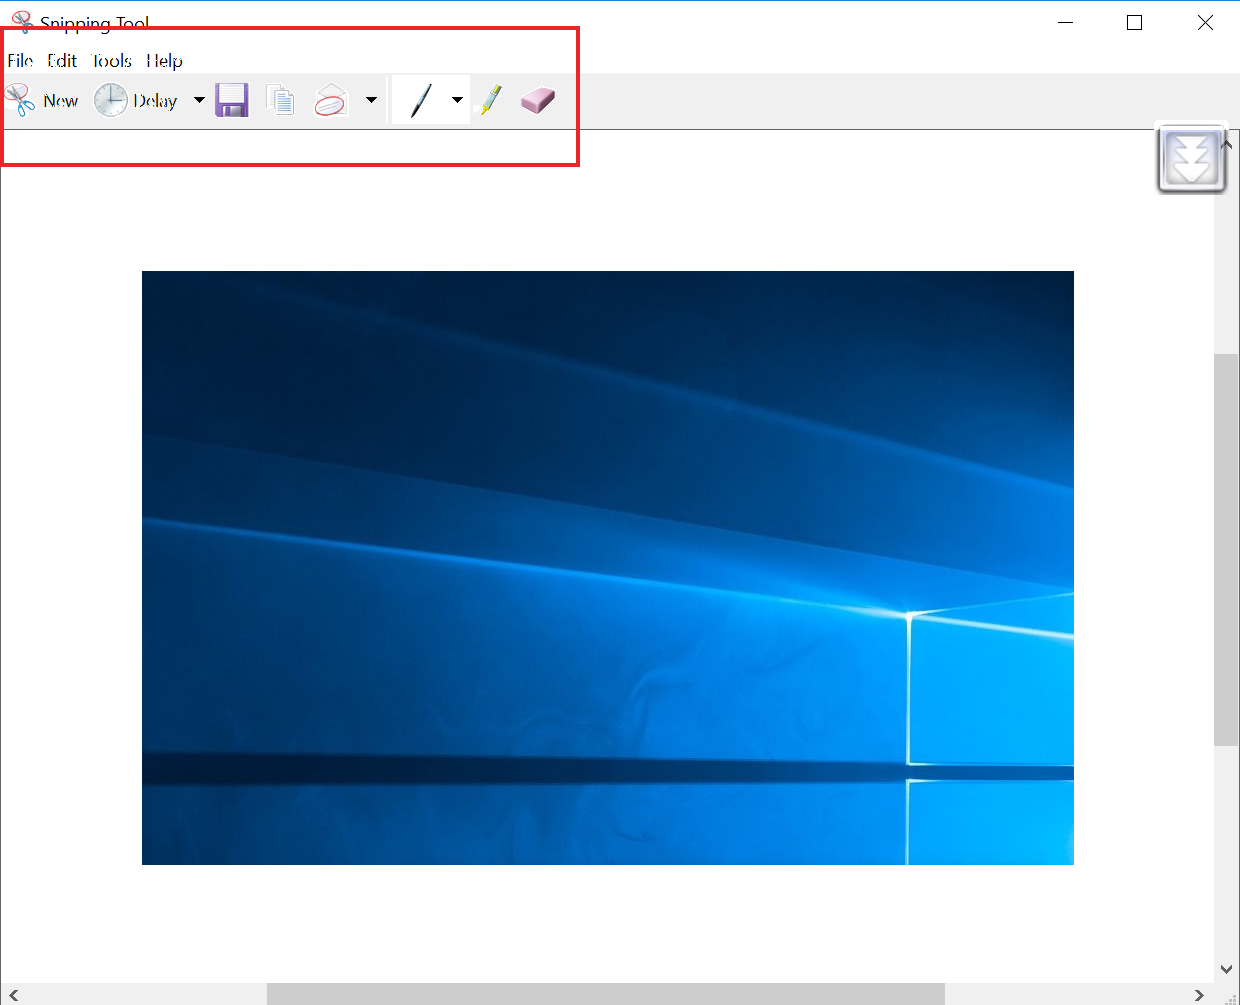Click the vertical scrollbar thumb
Image resolution: width=1240 pixels, height=1005 pixels.
[x=1226, y=548]
